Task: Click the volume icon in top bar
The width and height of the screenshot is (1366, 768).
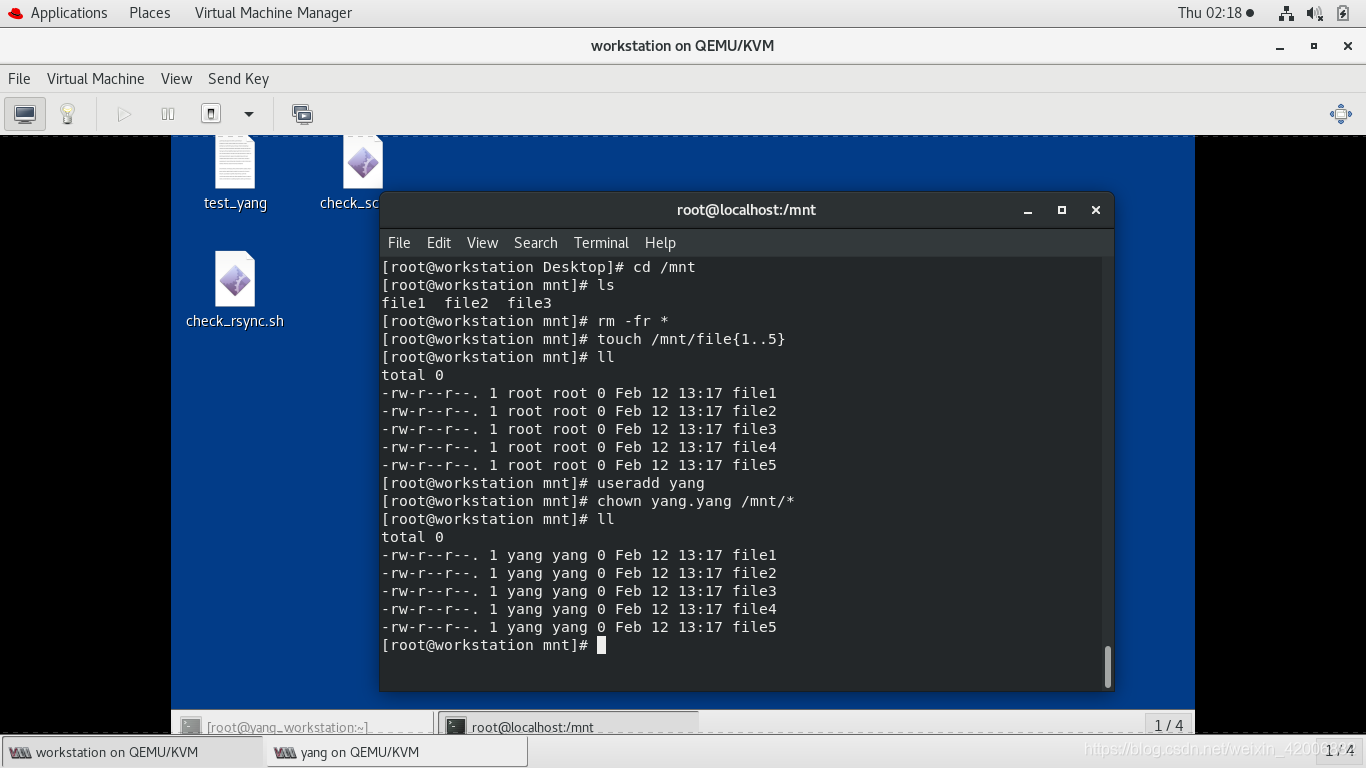Action: (x=1315, y=13)
